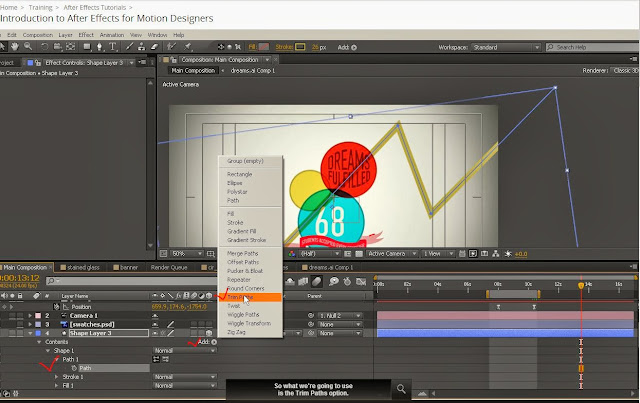Image resolution: width=640 pixels, height=403 pixels.
Task: Expand the Stroke 1 property group
Action: [x=56, y=377]
